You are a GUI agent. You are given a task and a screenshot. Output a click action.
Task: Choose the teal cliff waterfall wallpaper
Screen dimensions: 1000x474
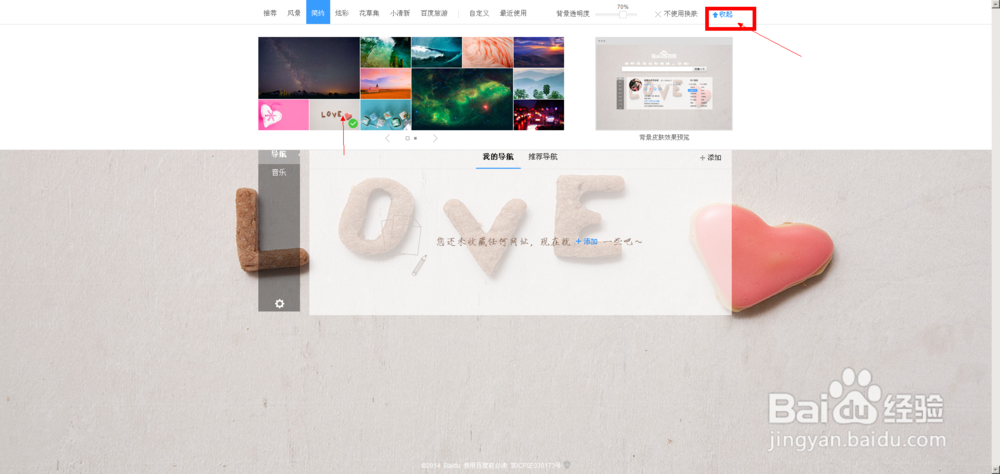coord(385,52)
